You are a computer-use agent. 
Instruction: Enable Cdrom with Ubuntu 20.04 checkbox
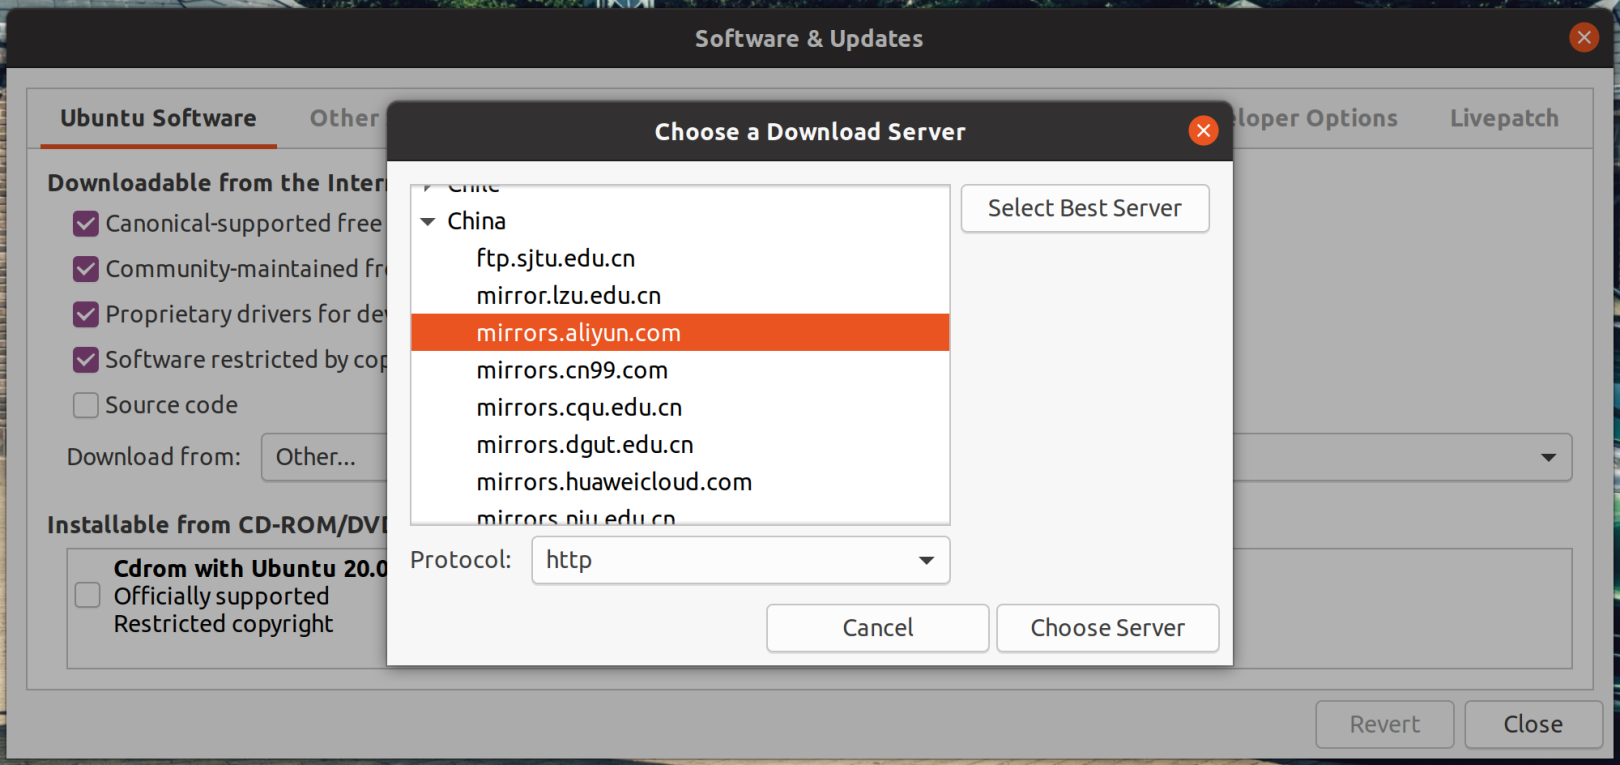pyautogui.click(x=88, y=595)
